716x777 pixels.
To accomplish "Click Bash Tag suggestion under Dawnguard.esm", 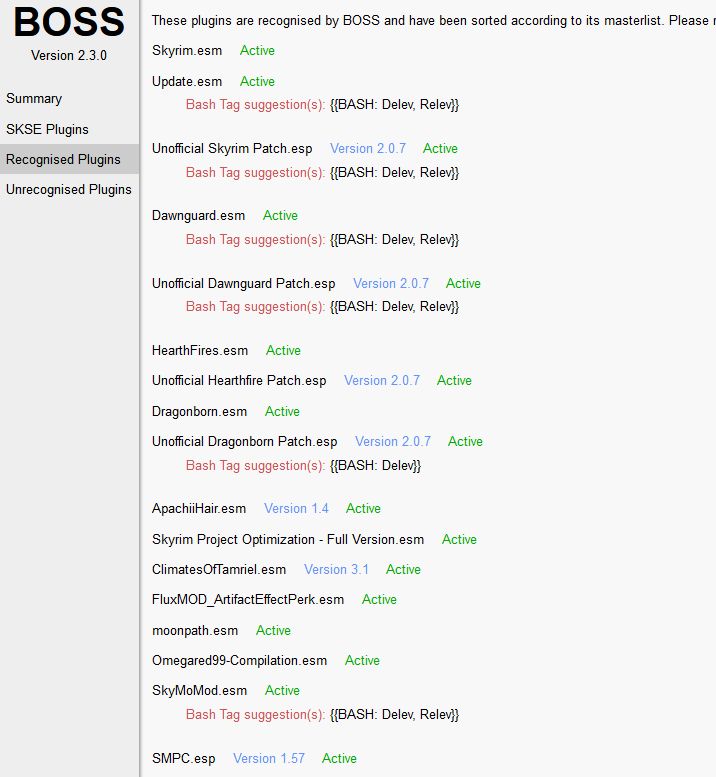I will 322,240.
